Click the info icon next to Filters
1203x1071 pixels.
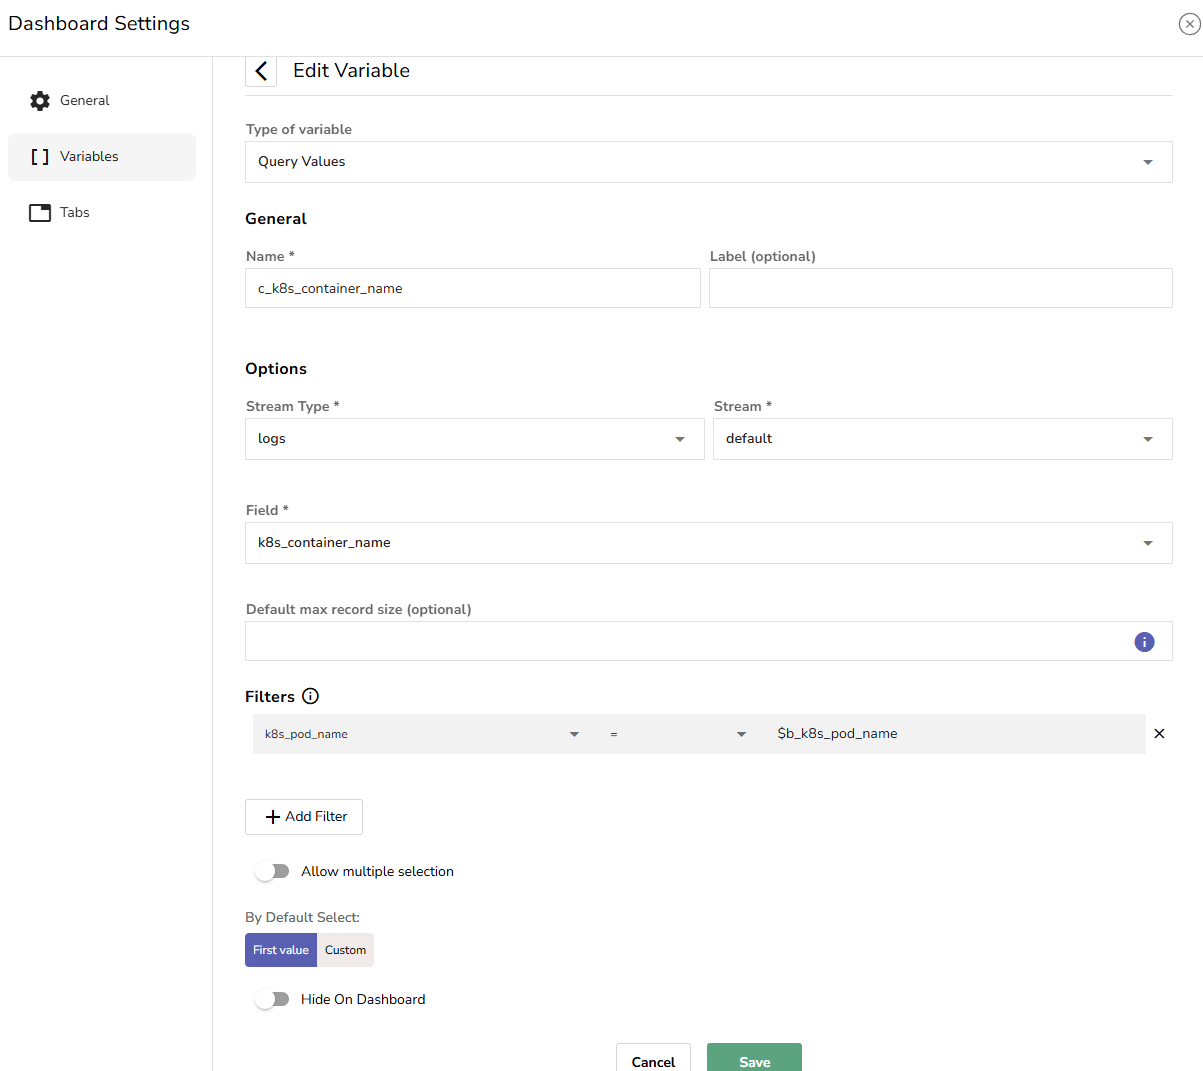coord(311,697)
